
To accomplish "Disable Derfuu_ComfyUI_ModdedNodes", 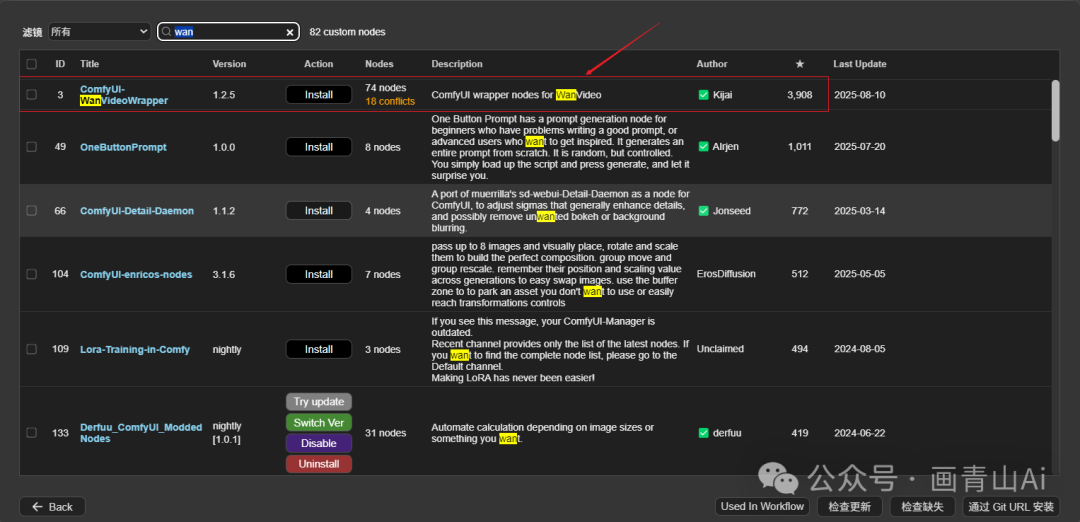I will tap(319, 443).
